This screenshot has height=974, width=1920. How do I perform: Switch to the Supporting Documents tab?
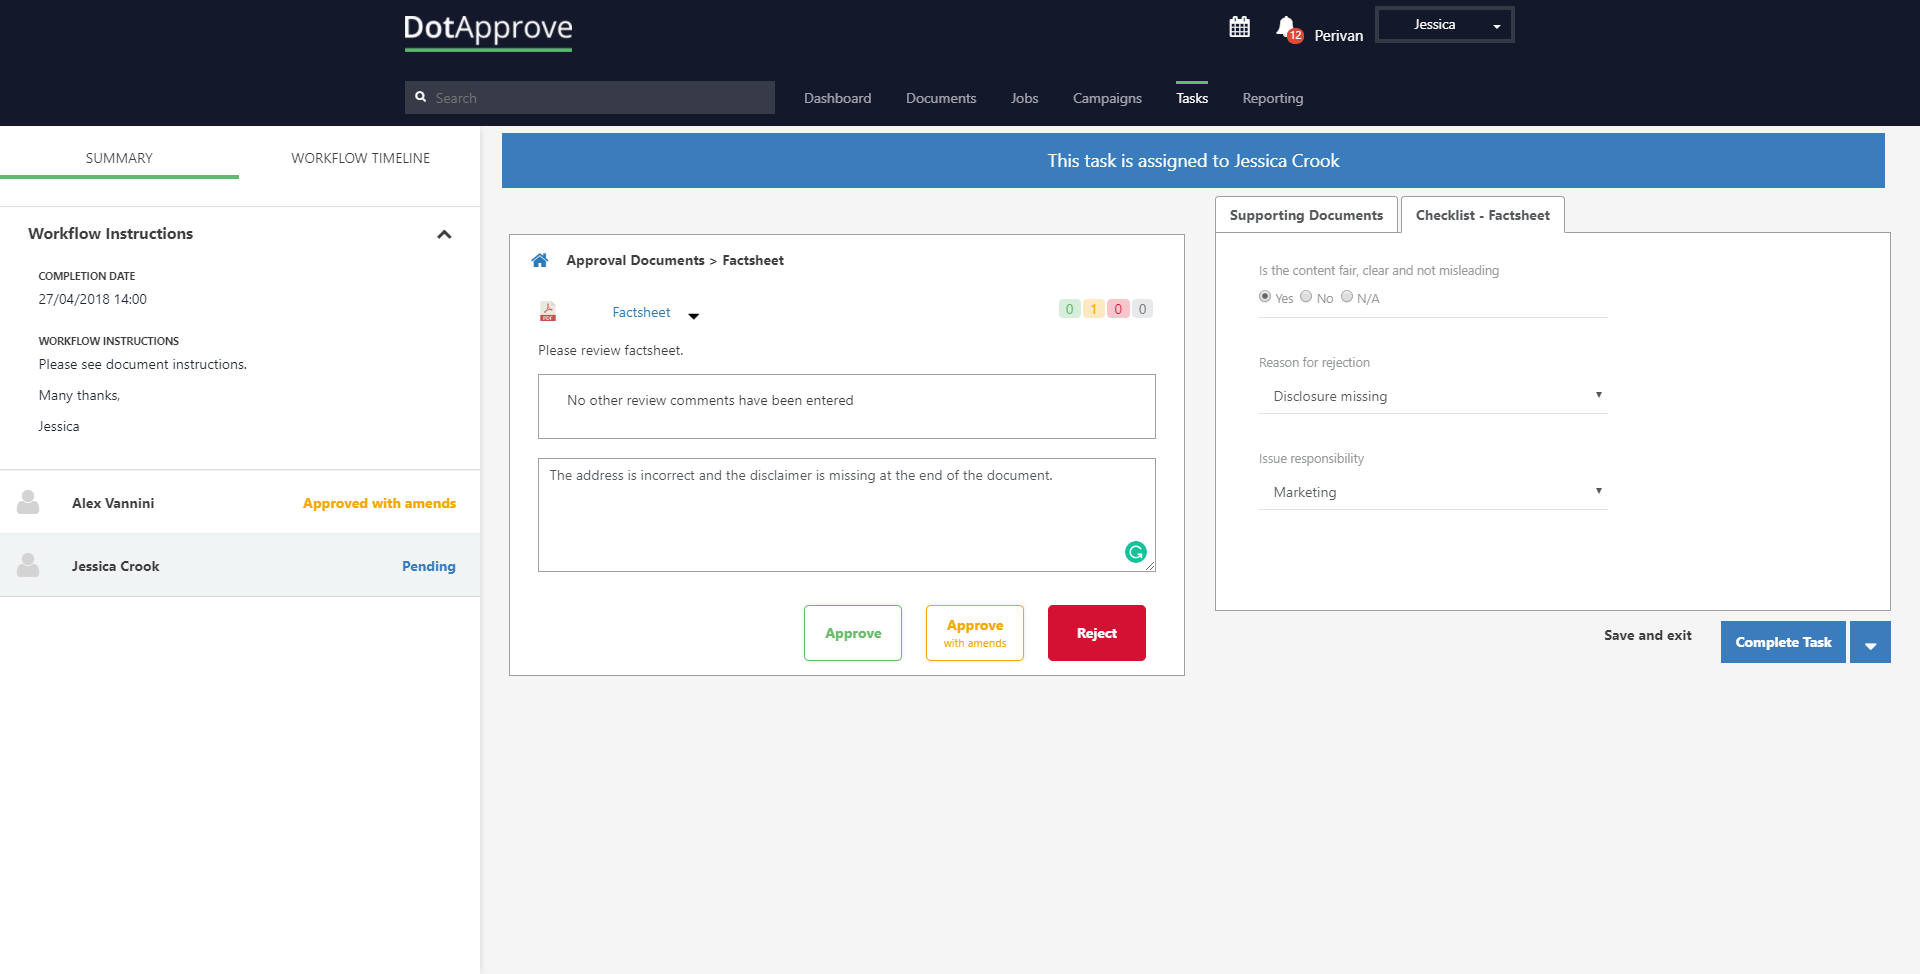coord(1306,215)
